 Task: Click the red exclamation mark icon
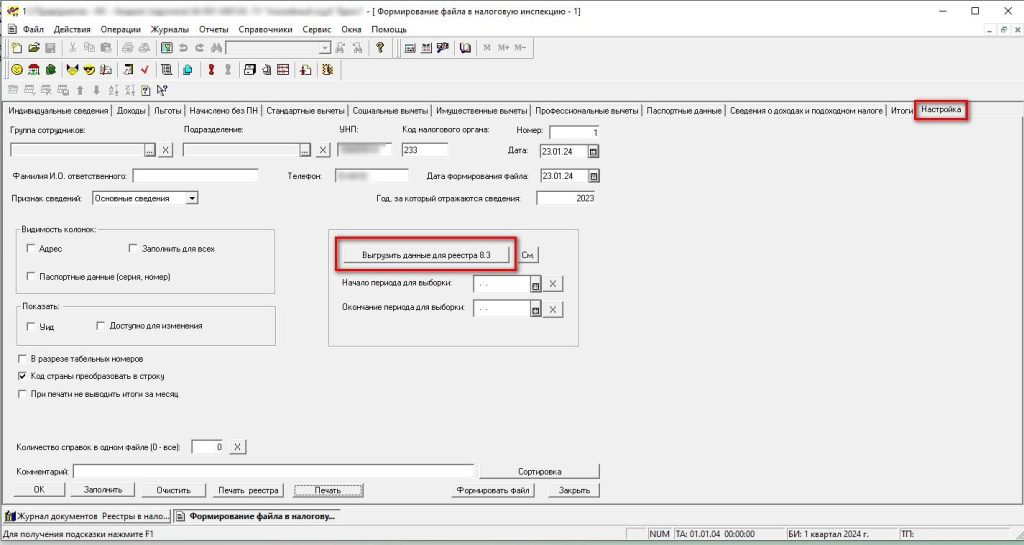coord(211,70)
